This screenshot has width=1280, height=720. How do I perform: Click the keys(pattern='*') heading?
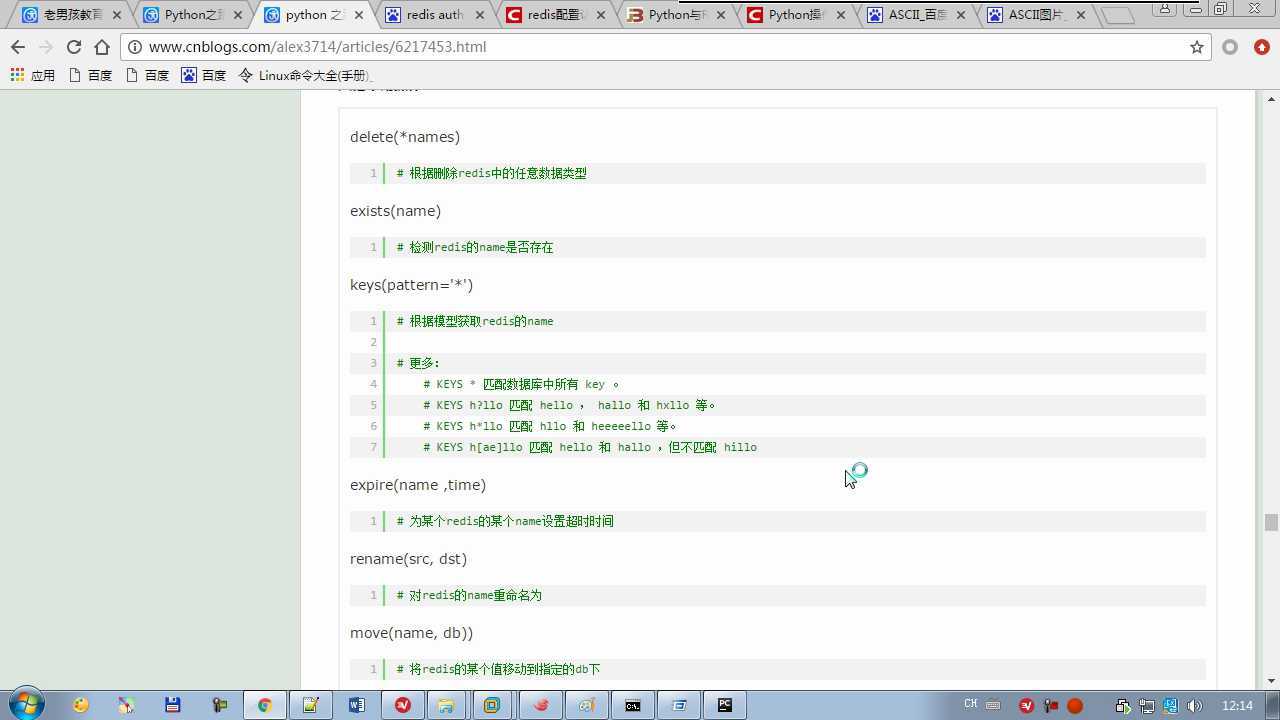[411, 285]
